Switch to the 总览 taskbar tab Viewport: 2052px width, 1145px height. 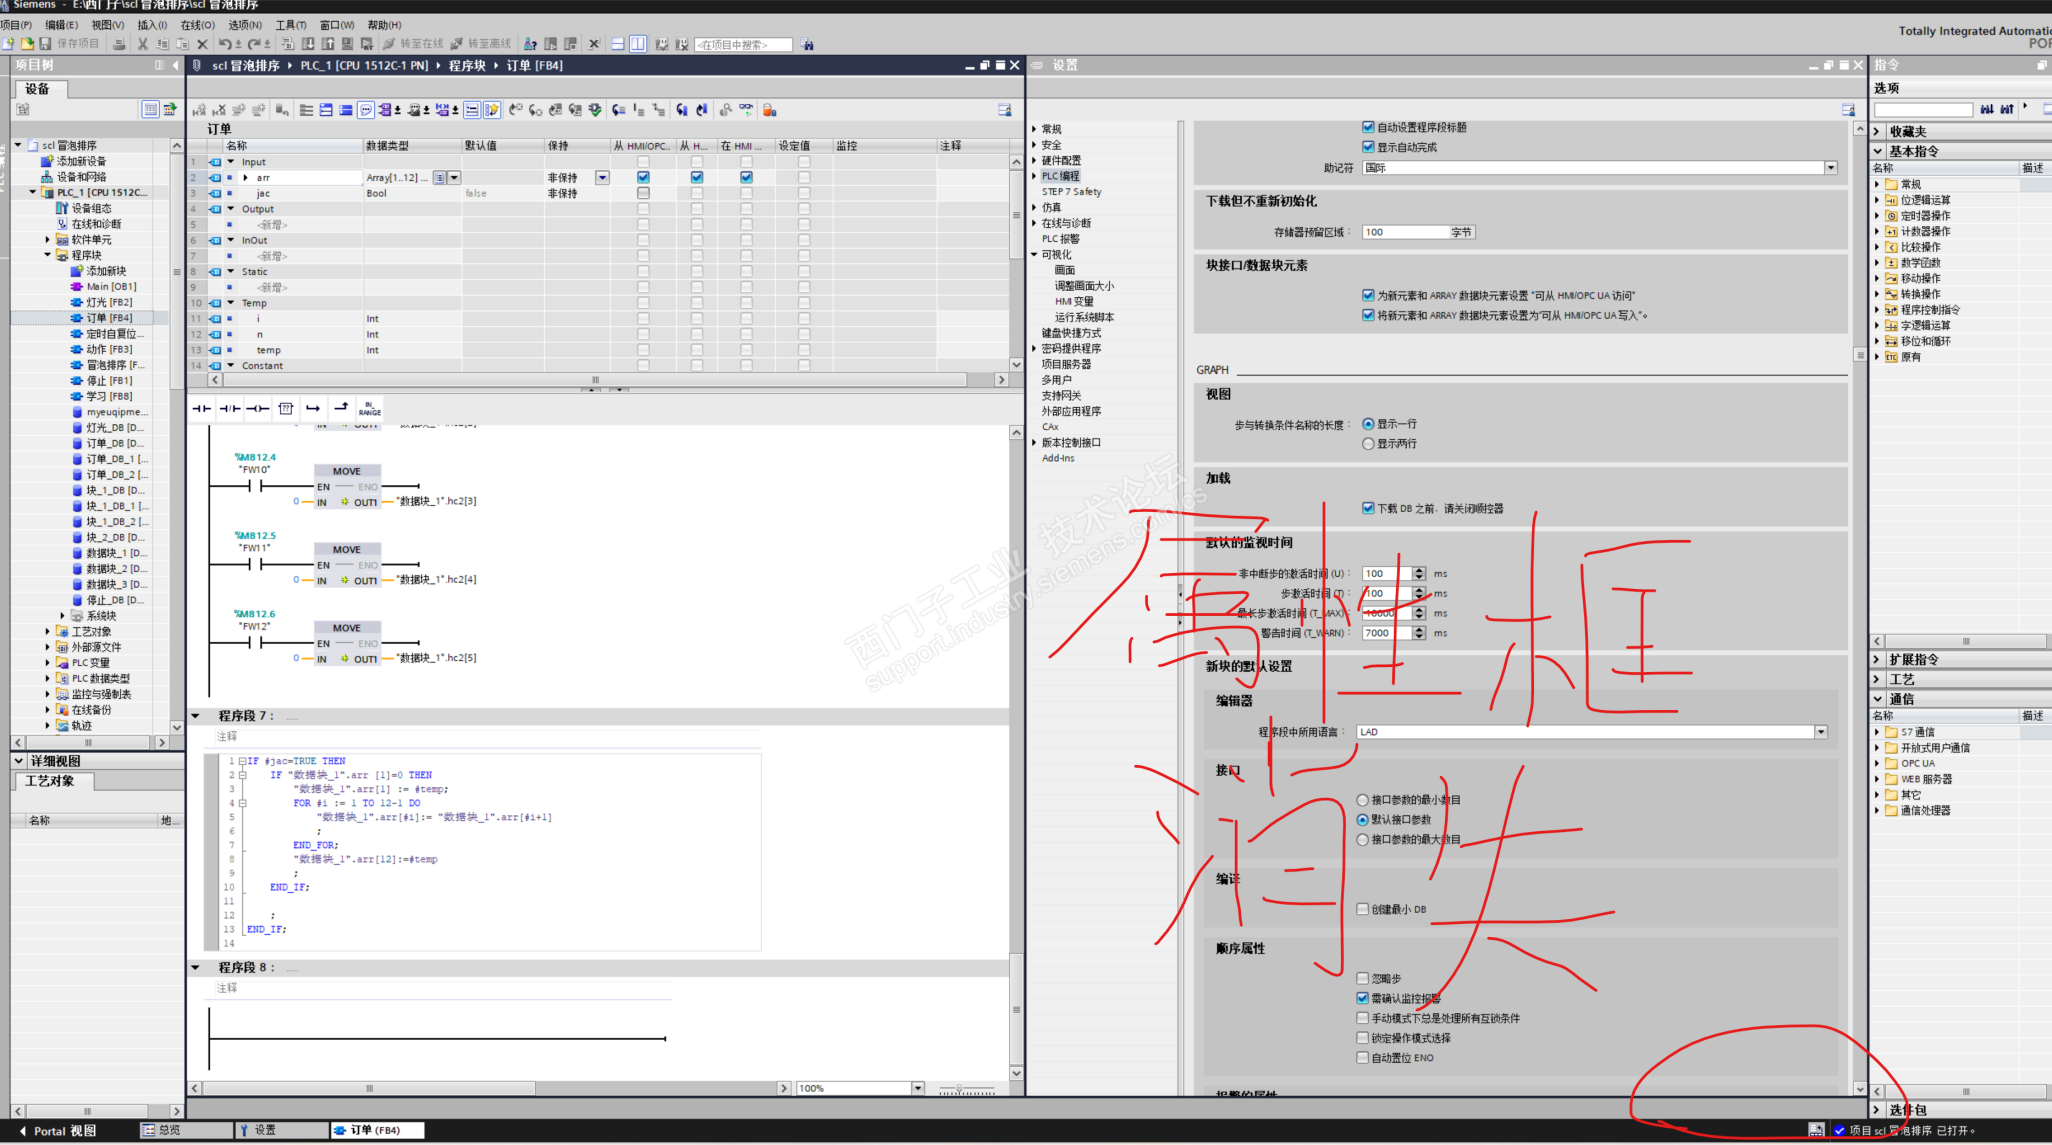[168, 1130]
